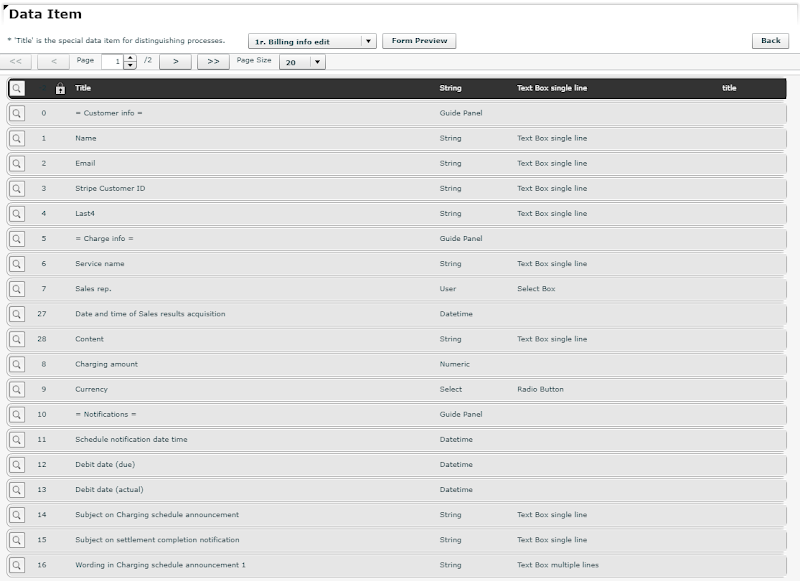Go to first page with << button

pos(16,62)
